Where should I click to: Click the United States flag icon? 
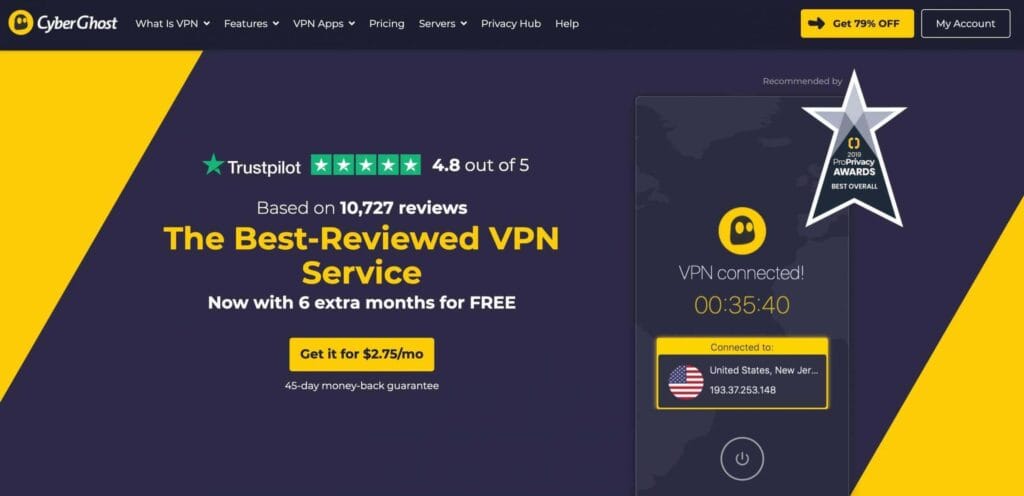tap(686, 382)
